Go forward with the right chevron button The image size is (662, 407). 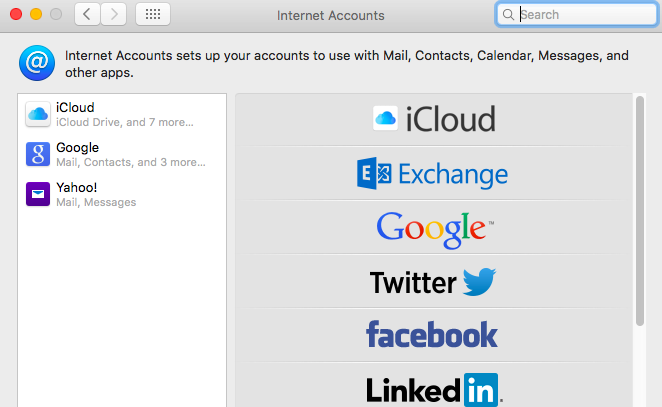tap(114, 14)
